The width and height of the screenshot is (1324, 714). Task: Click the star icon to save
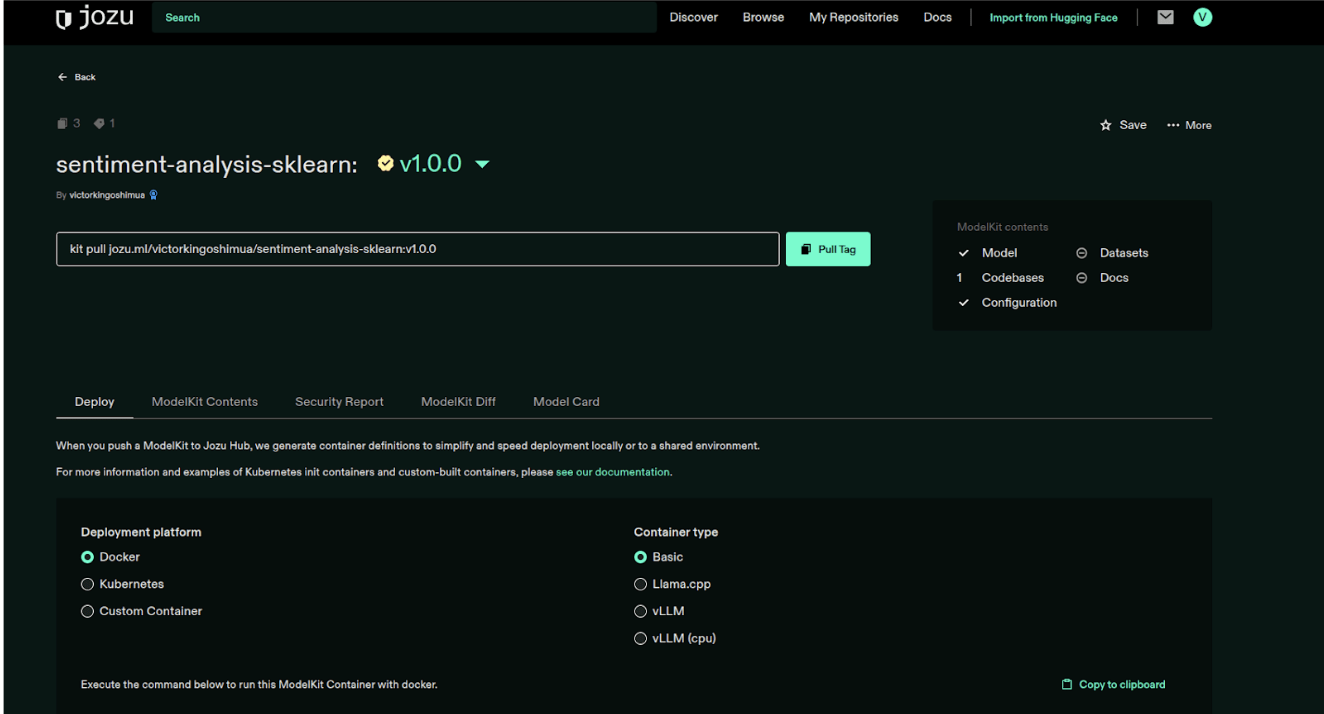pos(1105,125)
